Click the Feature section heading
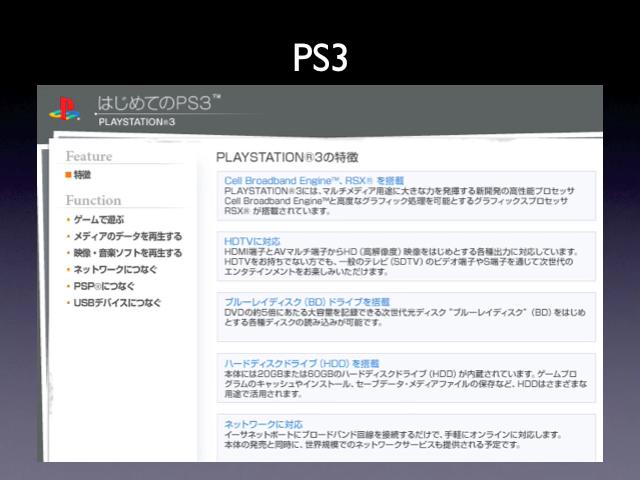640x480 pixels. 89,156
